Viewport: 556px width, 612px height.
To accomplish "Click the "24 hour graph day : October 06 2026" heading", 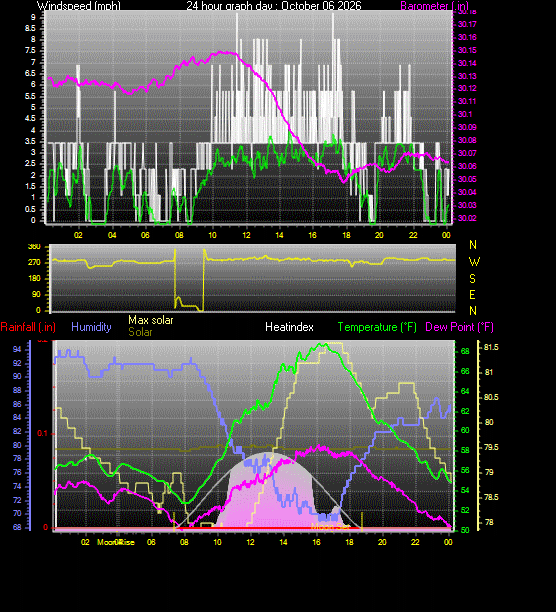I will (274, 6).
